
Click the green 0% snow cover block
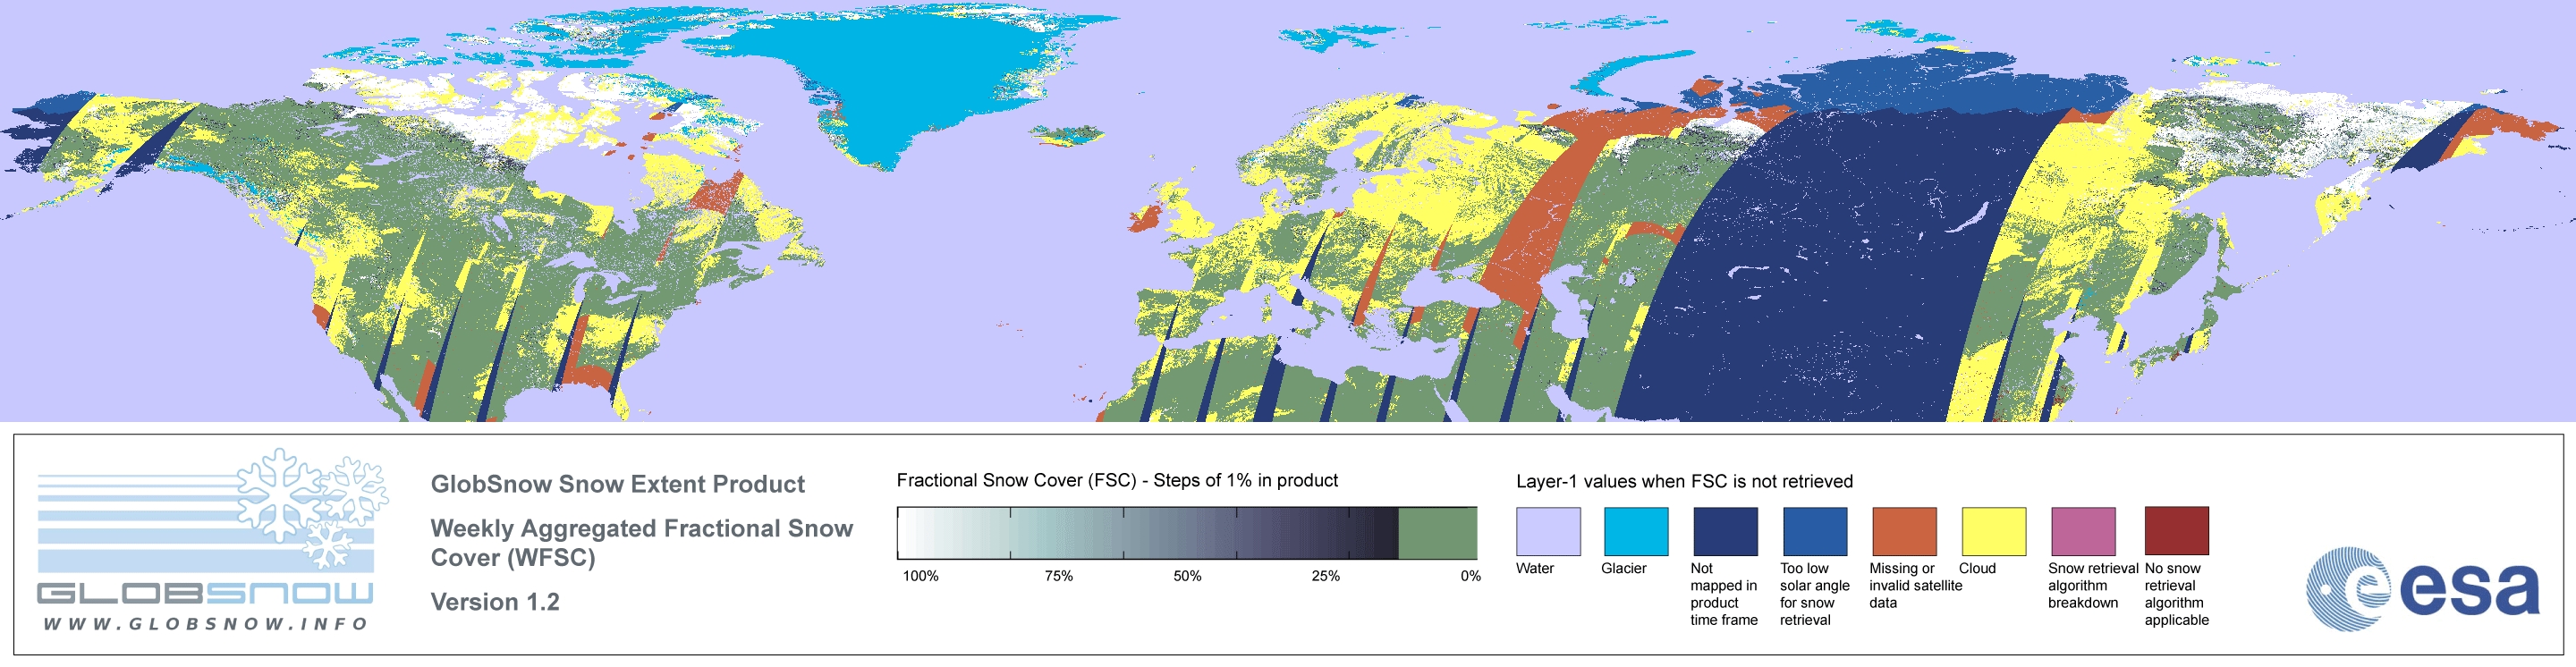(x=1437, y=532)
